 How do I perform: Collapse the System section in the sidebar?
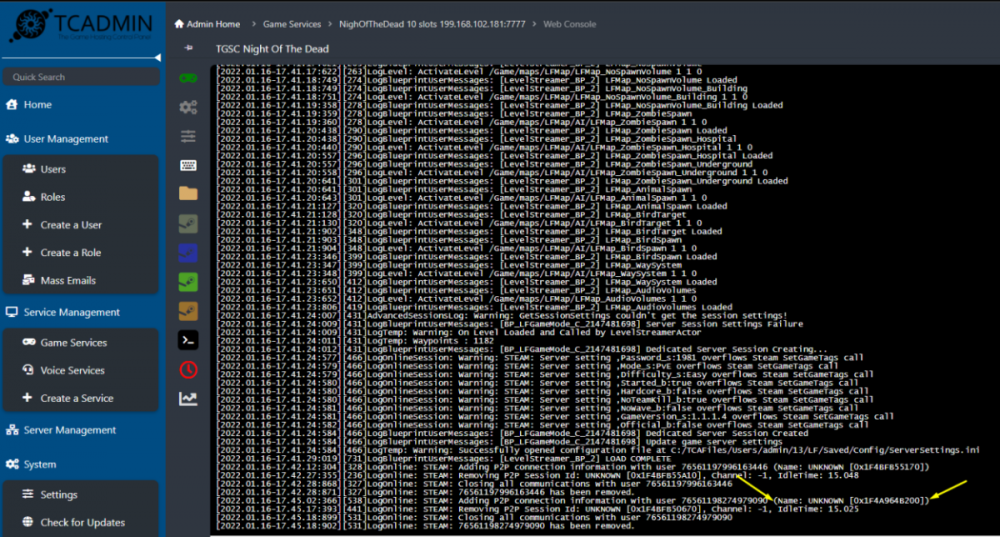40,464
